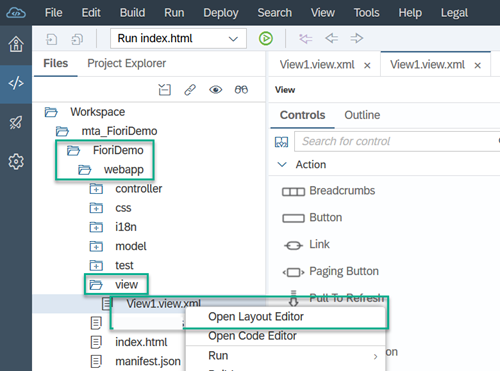Screen dimensions: 500x372
Task: Navigate back with the left arrow icon
Action: click(x=331, y=38)
